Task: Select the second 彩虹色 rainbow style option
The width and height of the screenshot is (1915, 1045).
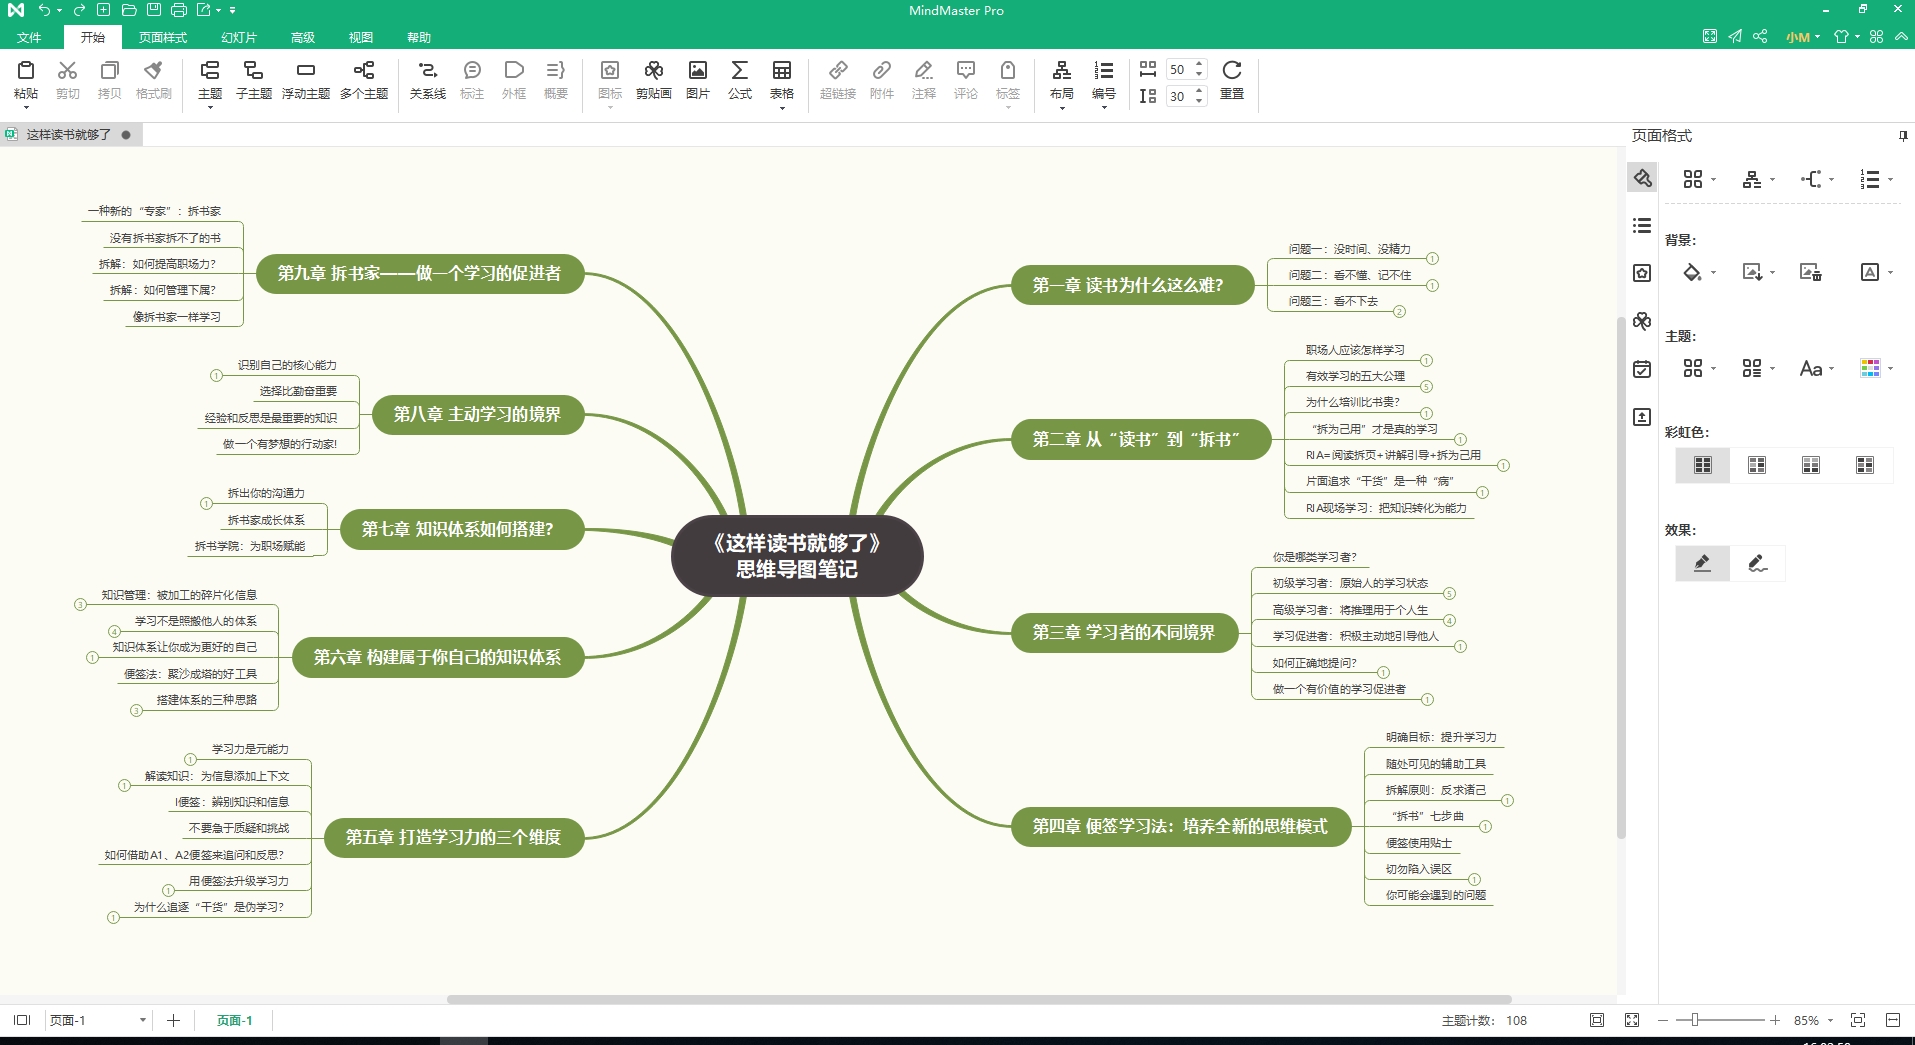Action: 1757,465
